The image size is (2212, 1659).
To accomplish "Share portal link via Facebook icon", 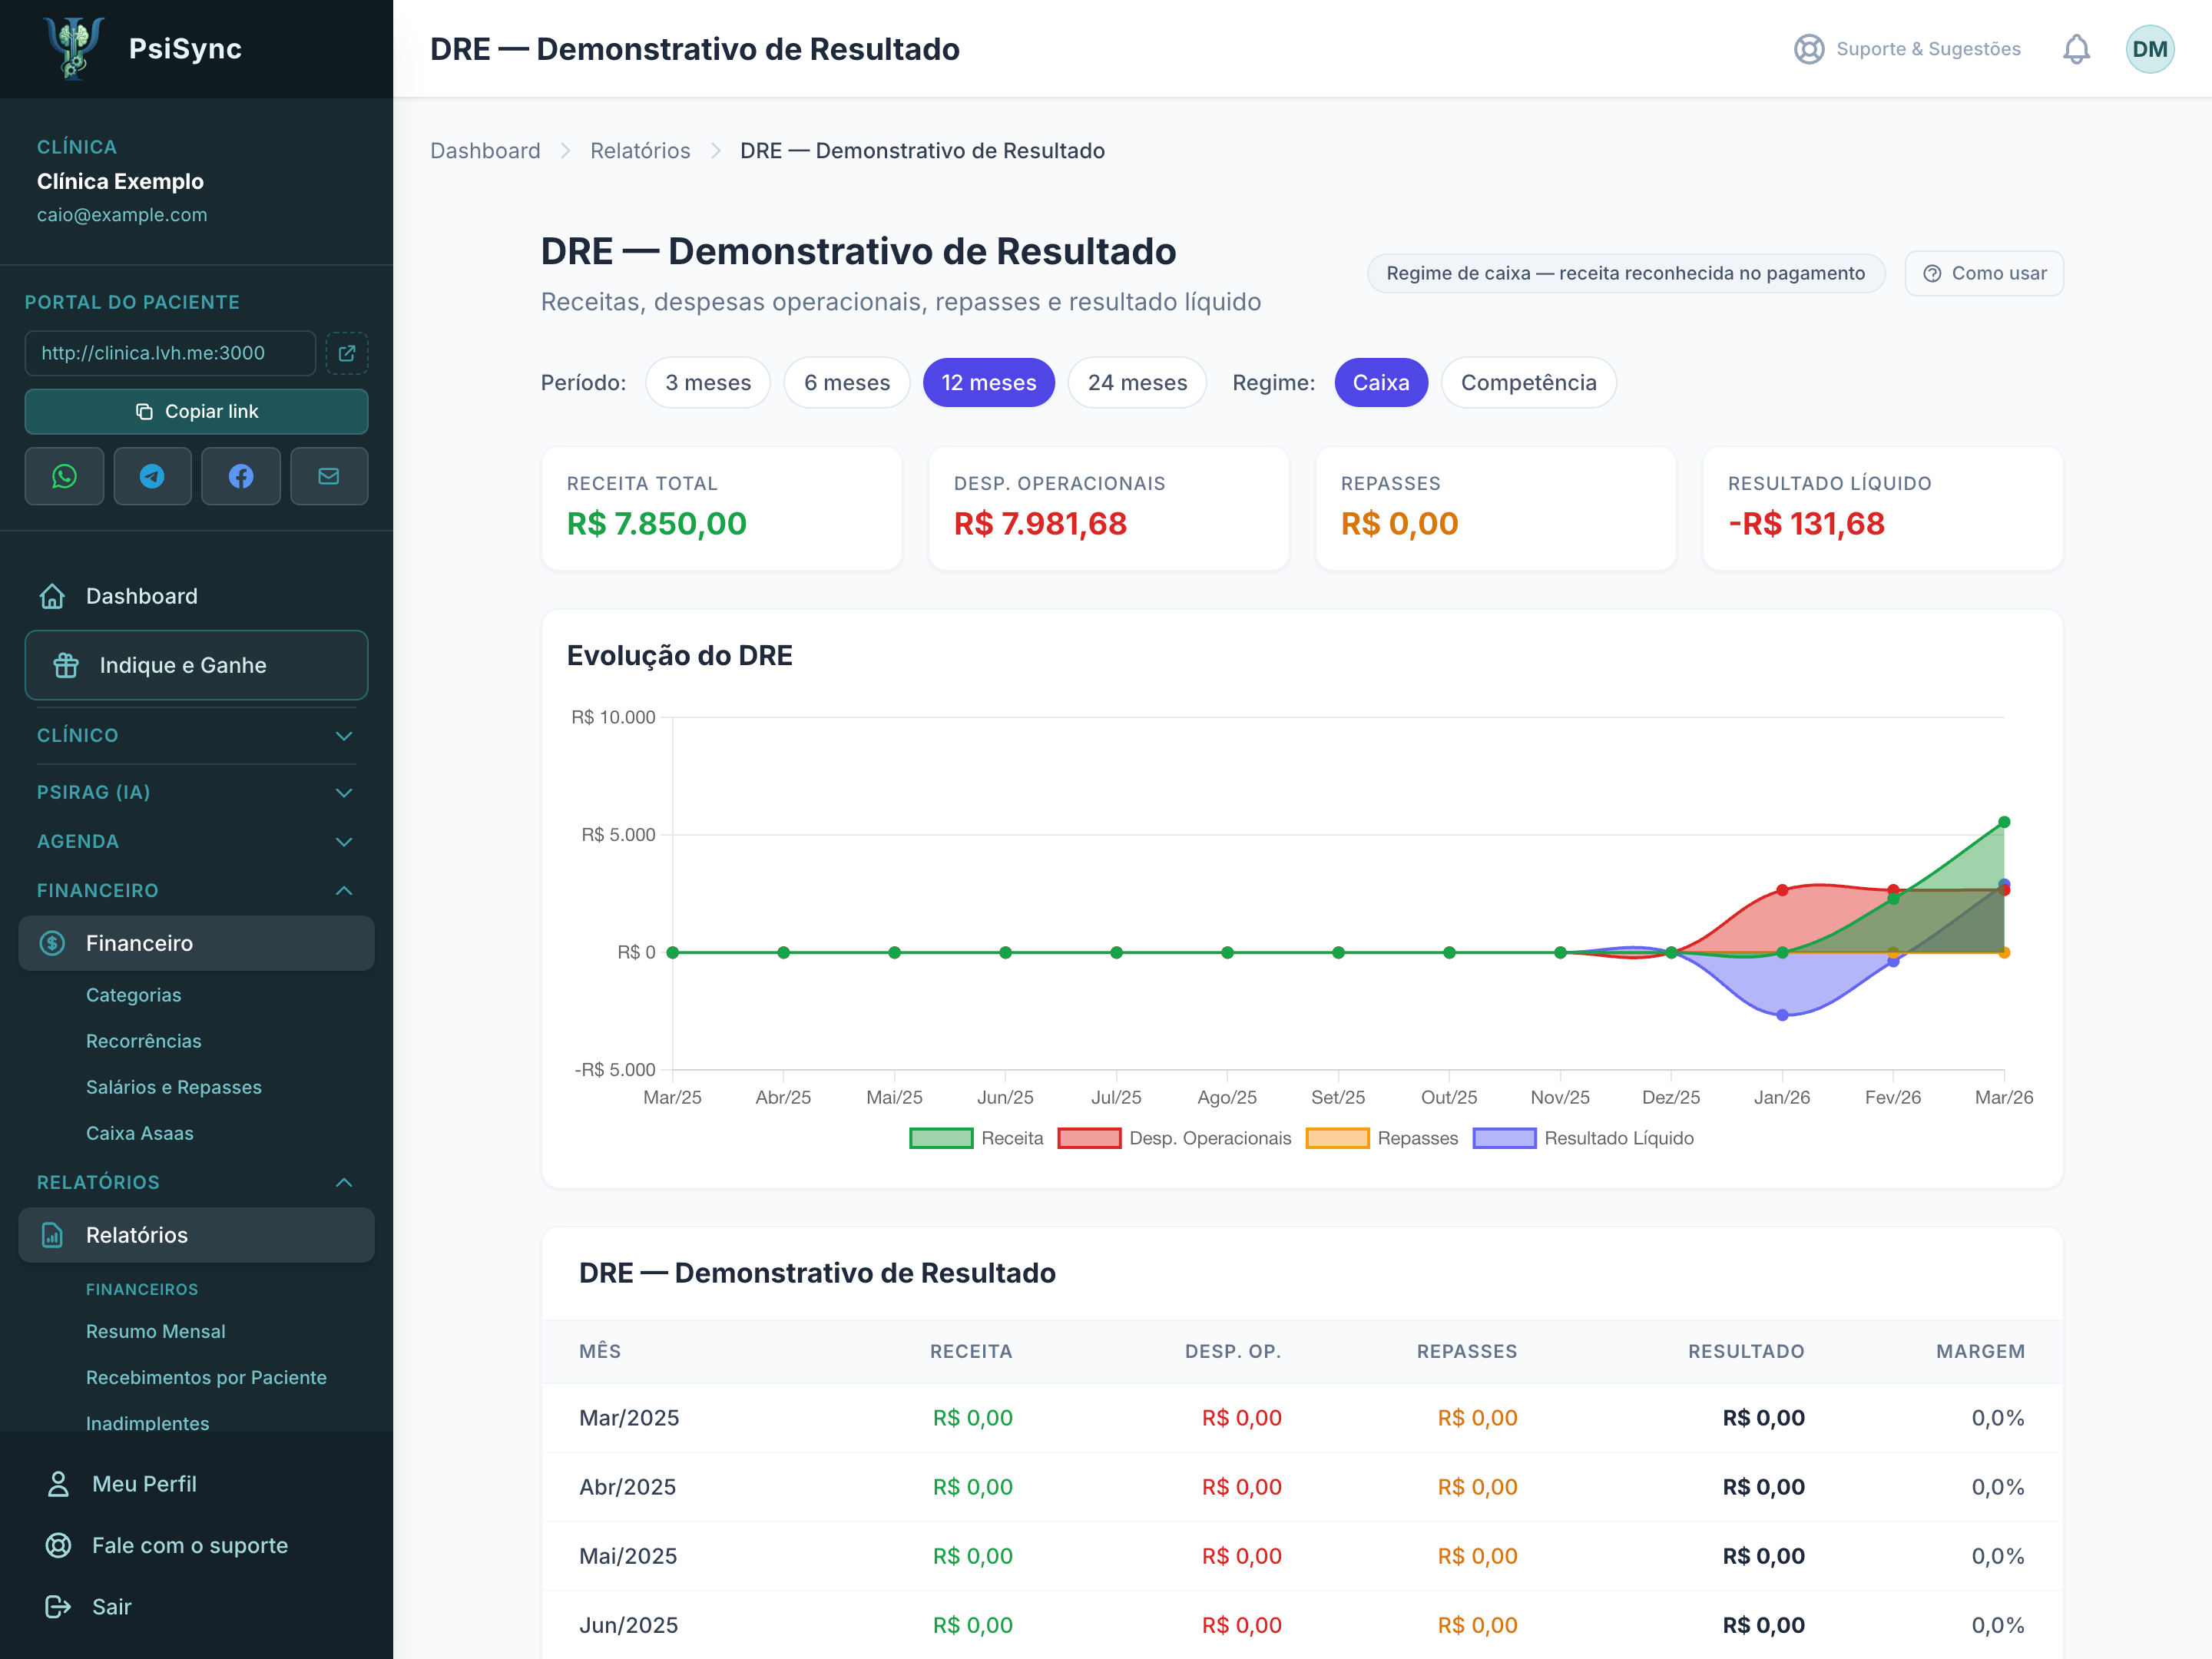I will [x=241, y=476].
